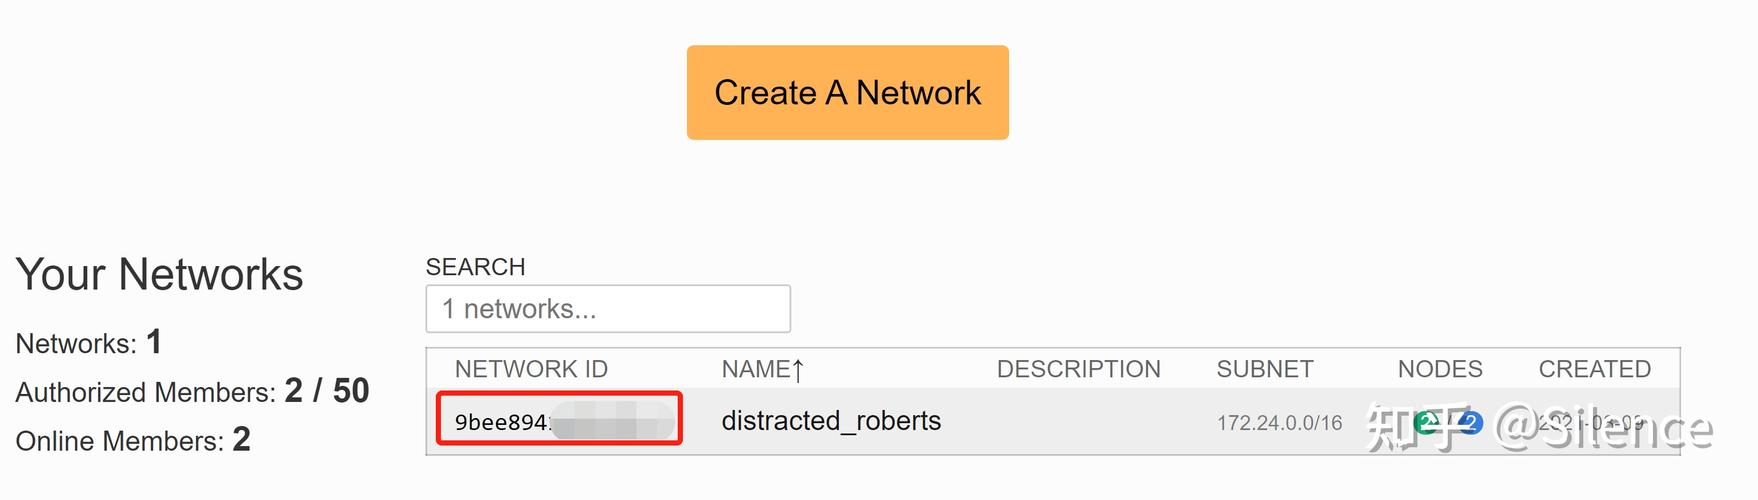Click the NAME column header text
This screenshot has width=1758, height=500.
pyautogui.click(x=755, y=369)
